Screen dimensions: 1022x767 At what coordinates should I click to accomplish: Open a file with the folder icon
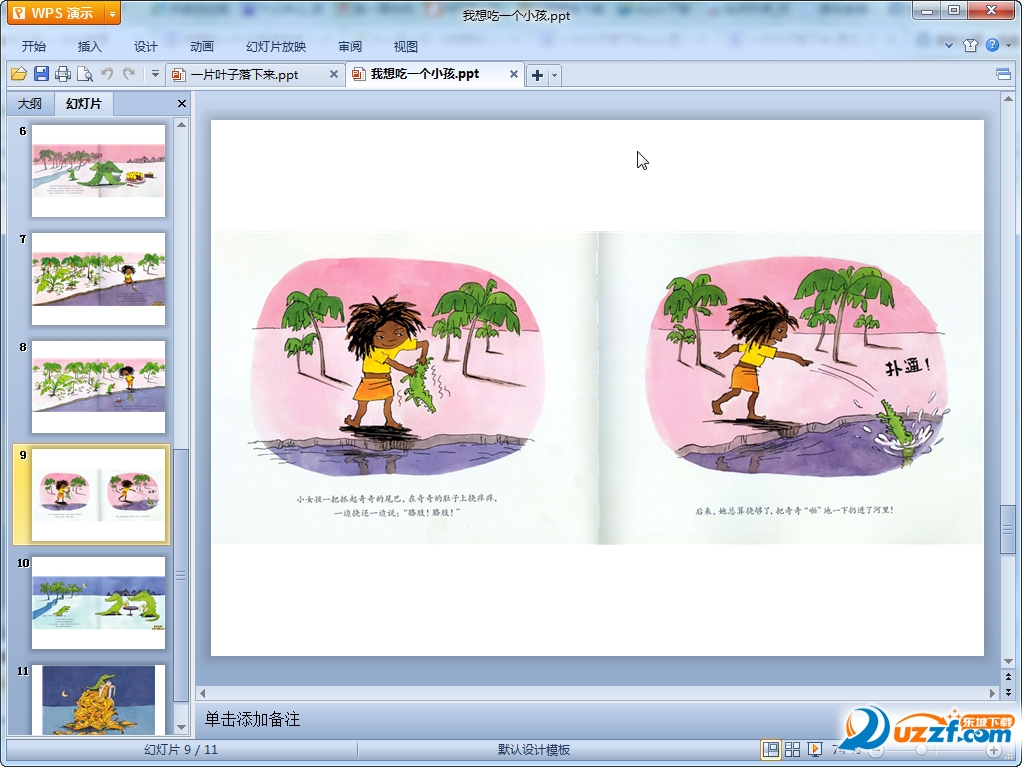(19, 74)
